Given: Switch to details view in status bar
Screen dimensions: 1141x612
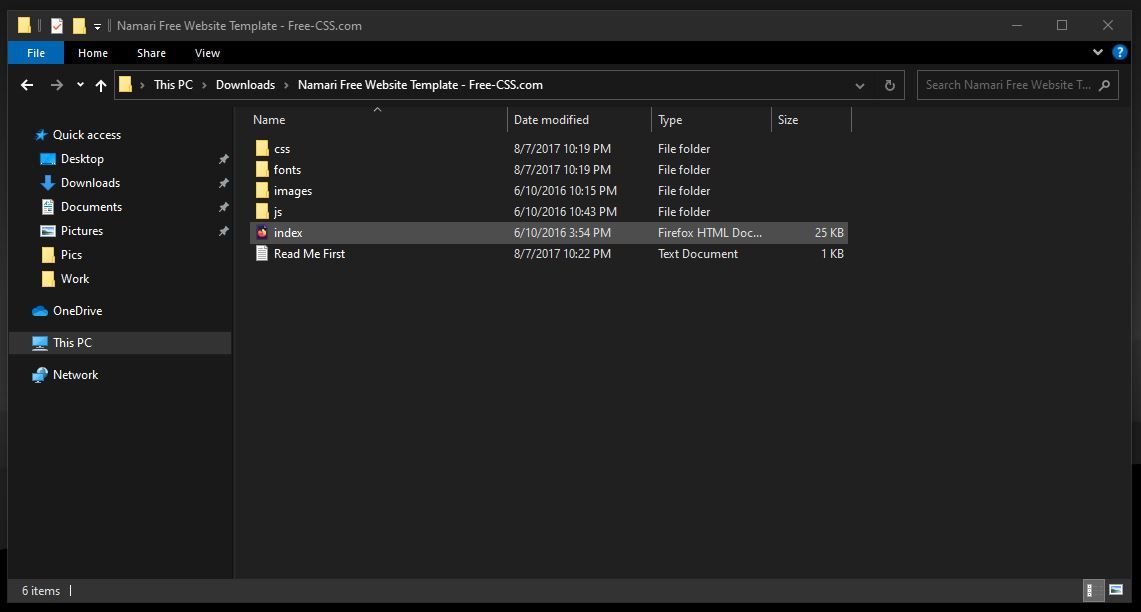Looking at the screenshot, I should tap(1094, 591).
